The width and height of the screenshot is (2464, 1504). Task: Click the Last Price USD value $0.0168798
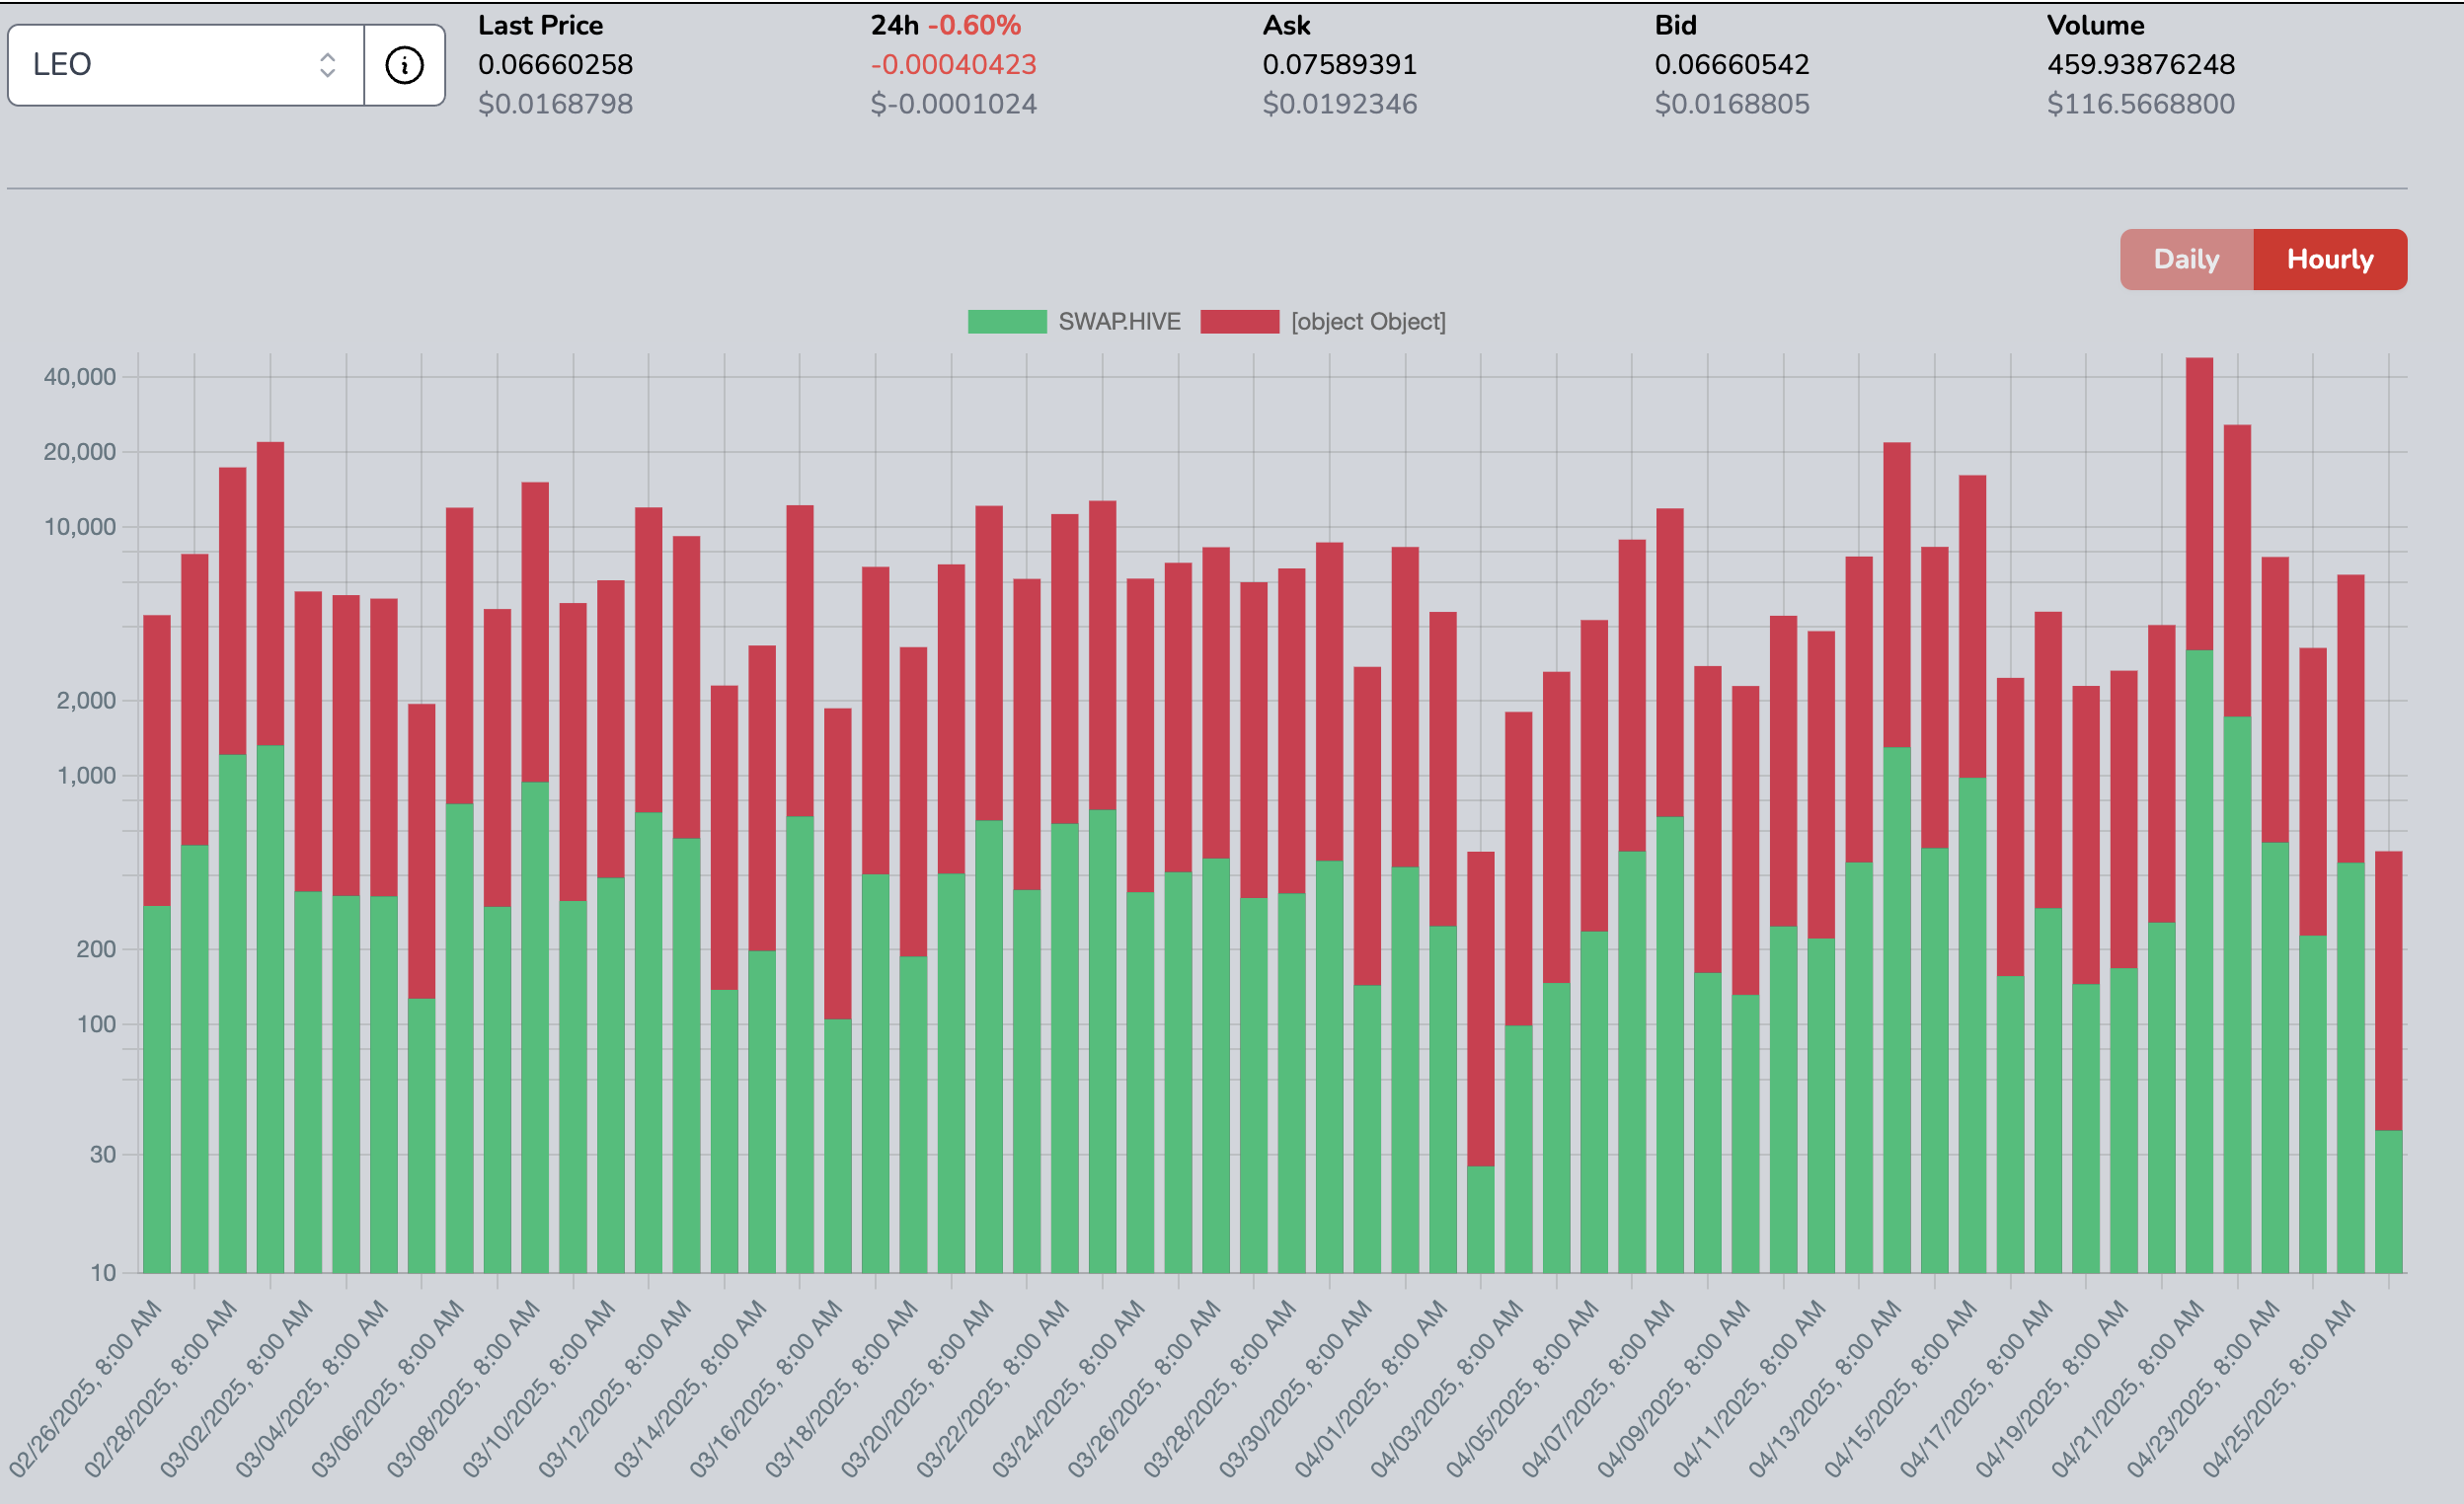click(555, 104)
